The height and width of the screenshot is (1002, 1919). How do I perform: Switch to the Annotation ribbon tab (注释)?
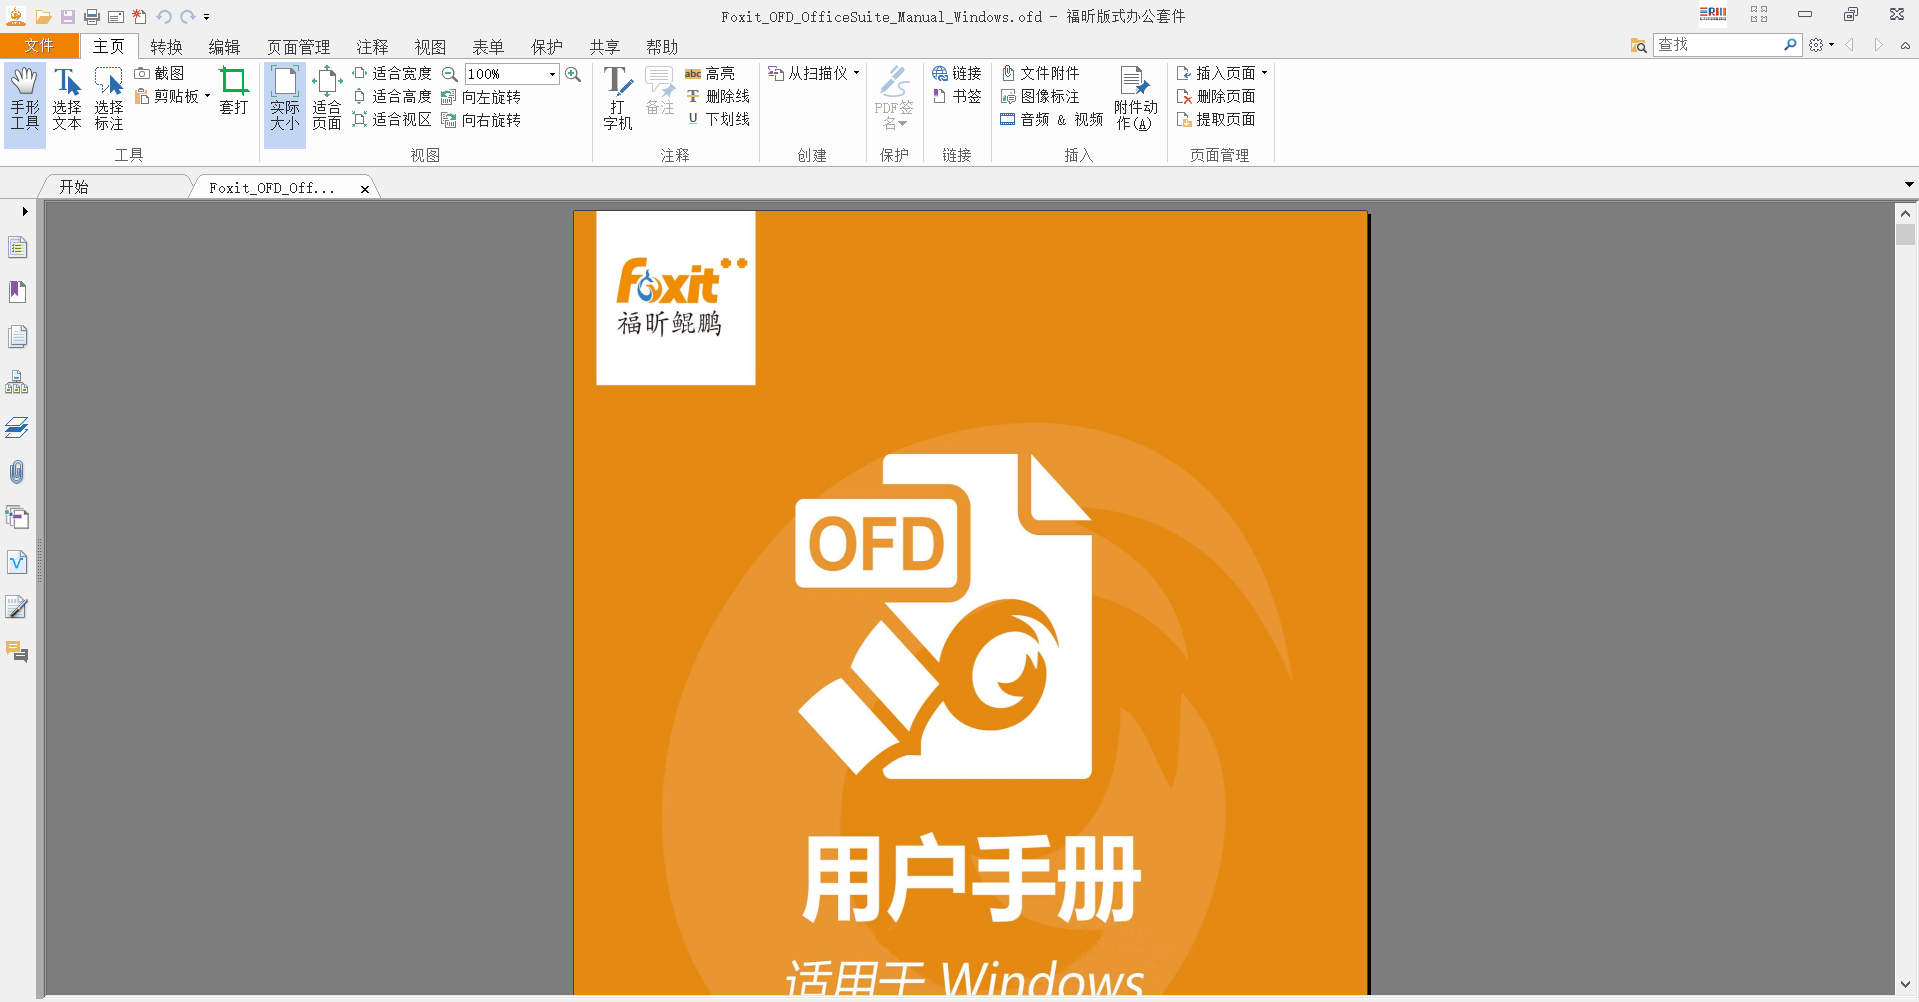coord(372,47)
